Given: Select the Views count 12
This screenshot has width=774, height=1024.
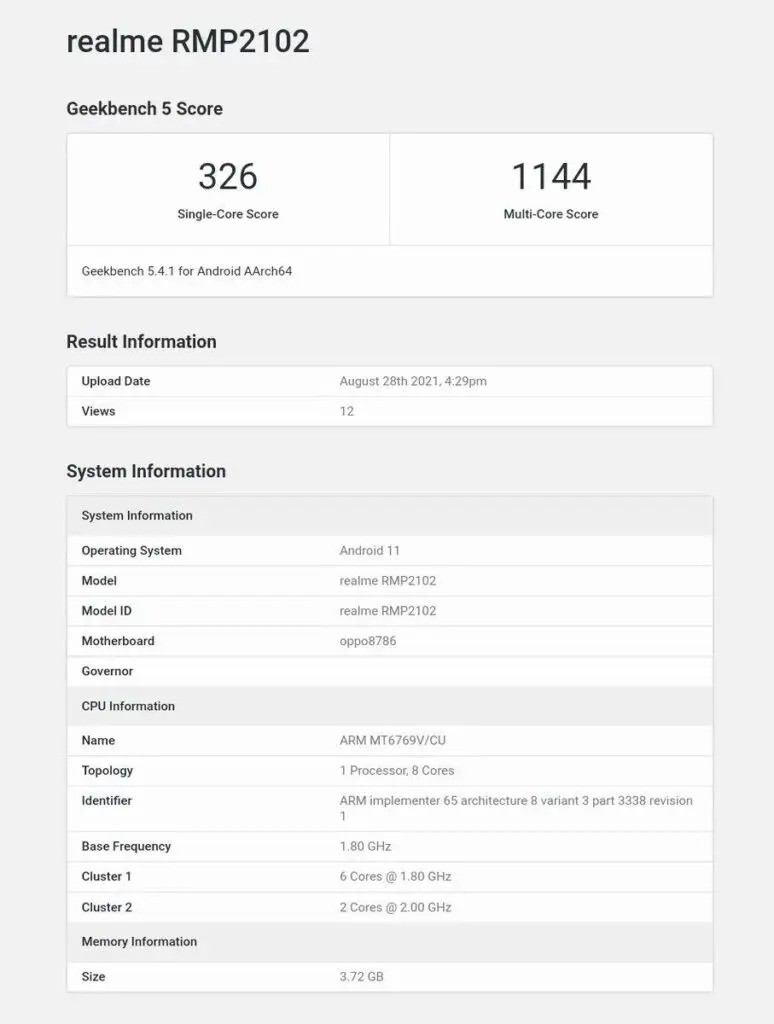Looking at the screenshot, I should click(x=347, y=411).
